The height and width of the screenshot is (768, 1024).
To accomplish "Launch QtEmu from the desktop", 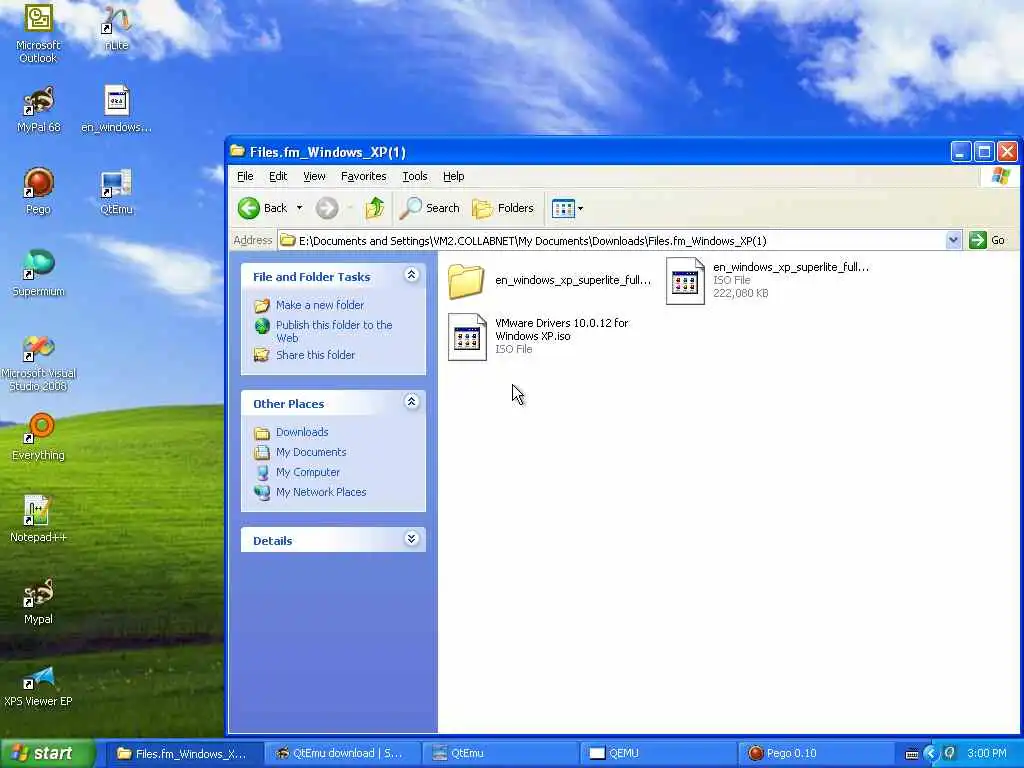I will (x=117, y=192).
